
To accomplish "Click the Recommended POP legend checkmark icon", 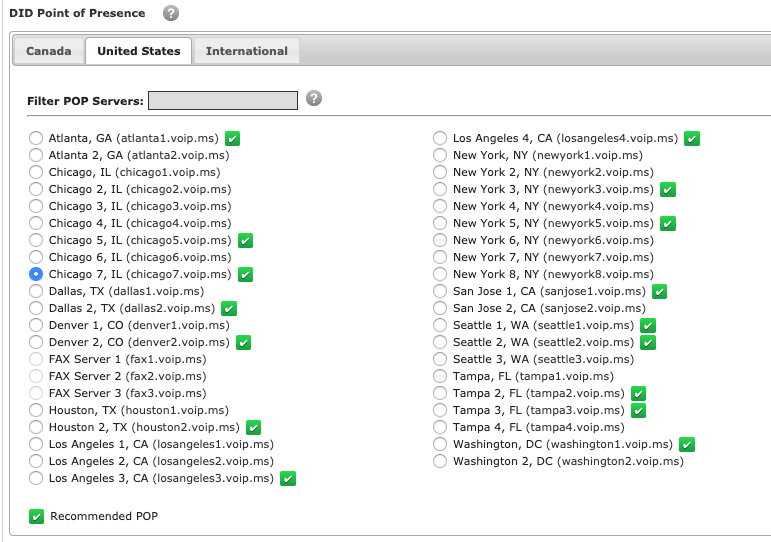I will [x=36, y=516].
